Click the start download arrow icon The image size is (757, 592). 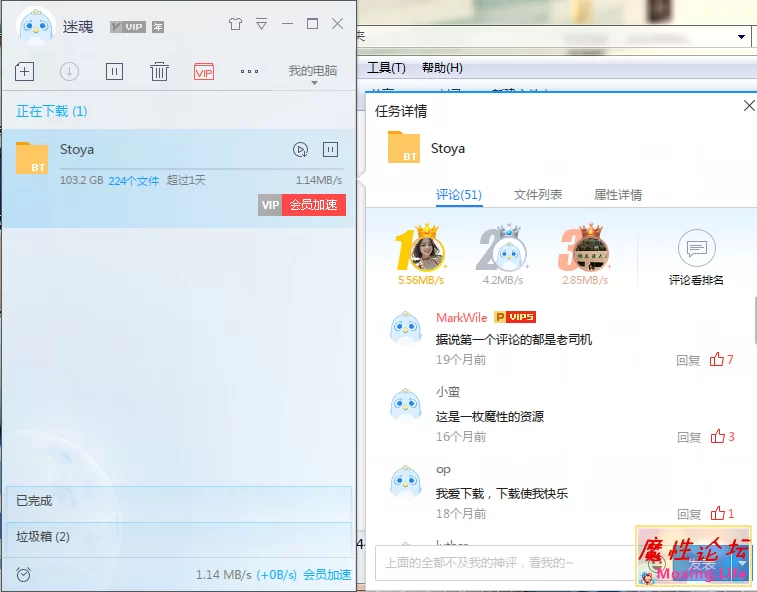(x=69, y=71)
